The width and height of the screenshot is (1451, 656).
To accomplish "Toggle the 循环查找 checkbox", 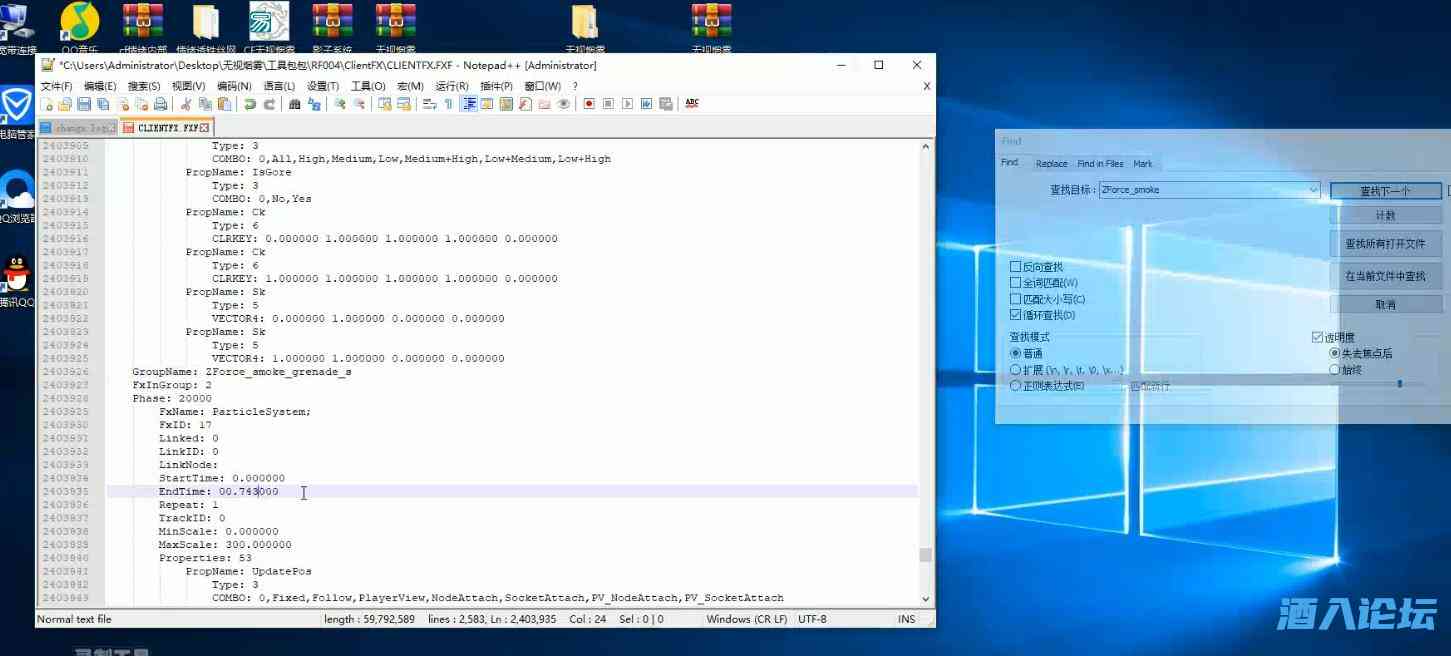I will click(1016, 315).
